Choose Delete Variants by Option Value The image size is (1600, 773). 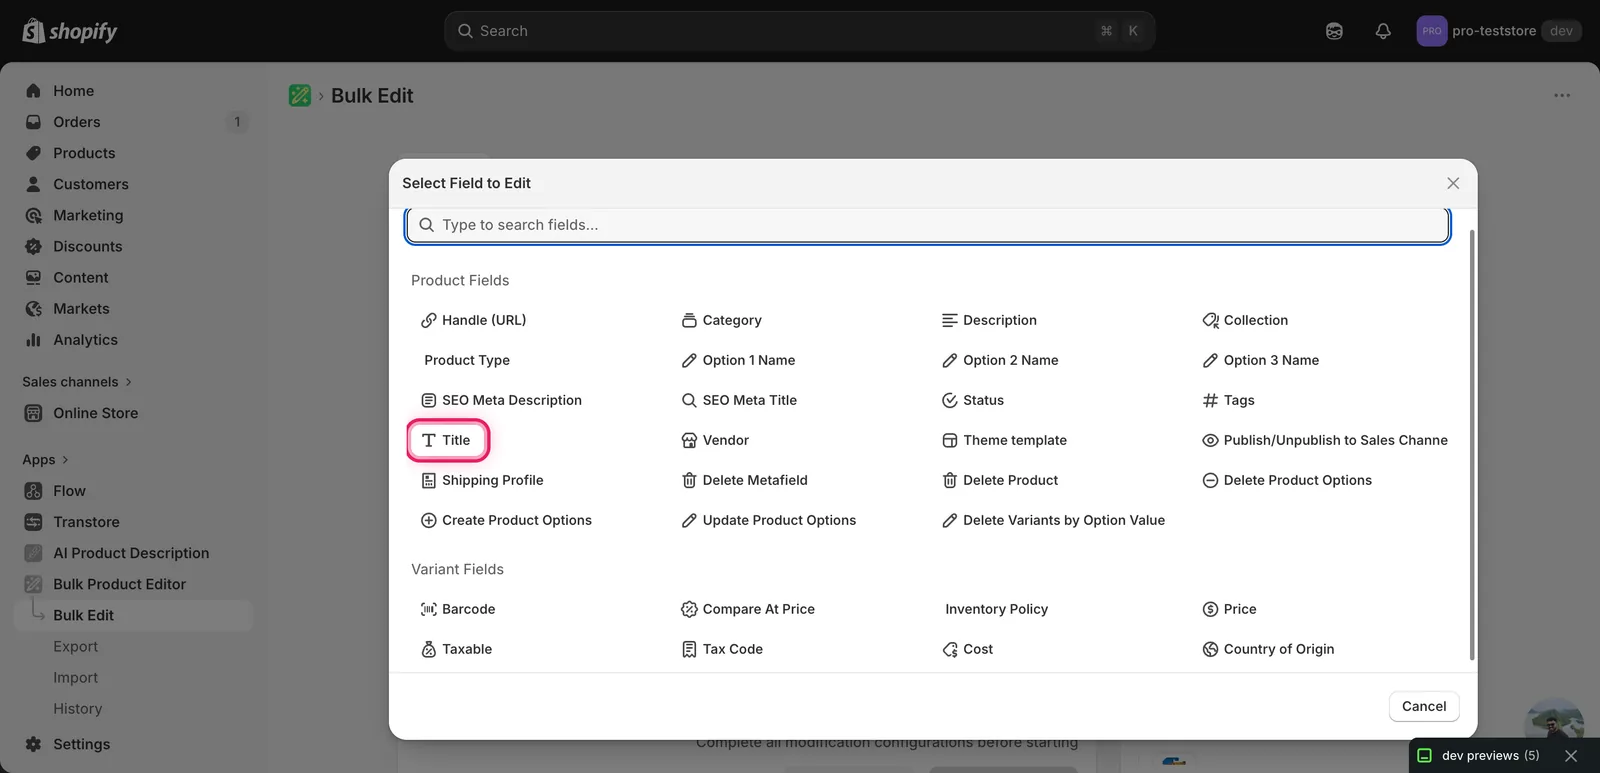pos(1053,520)
